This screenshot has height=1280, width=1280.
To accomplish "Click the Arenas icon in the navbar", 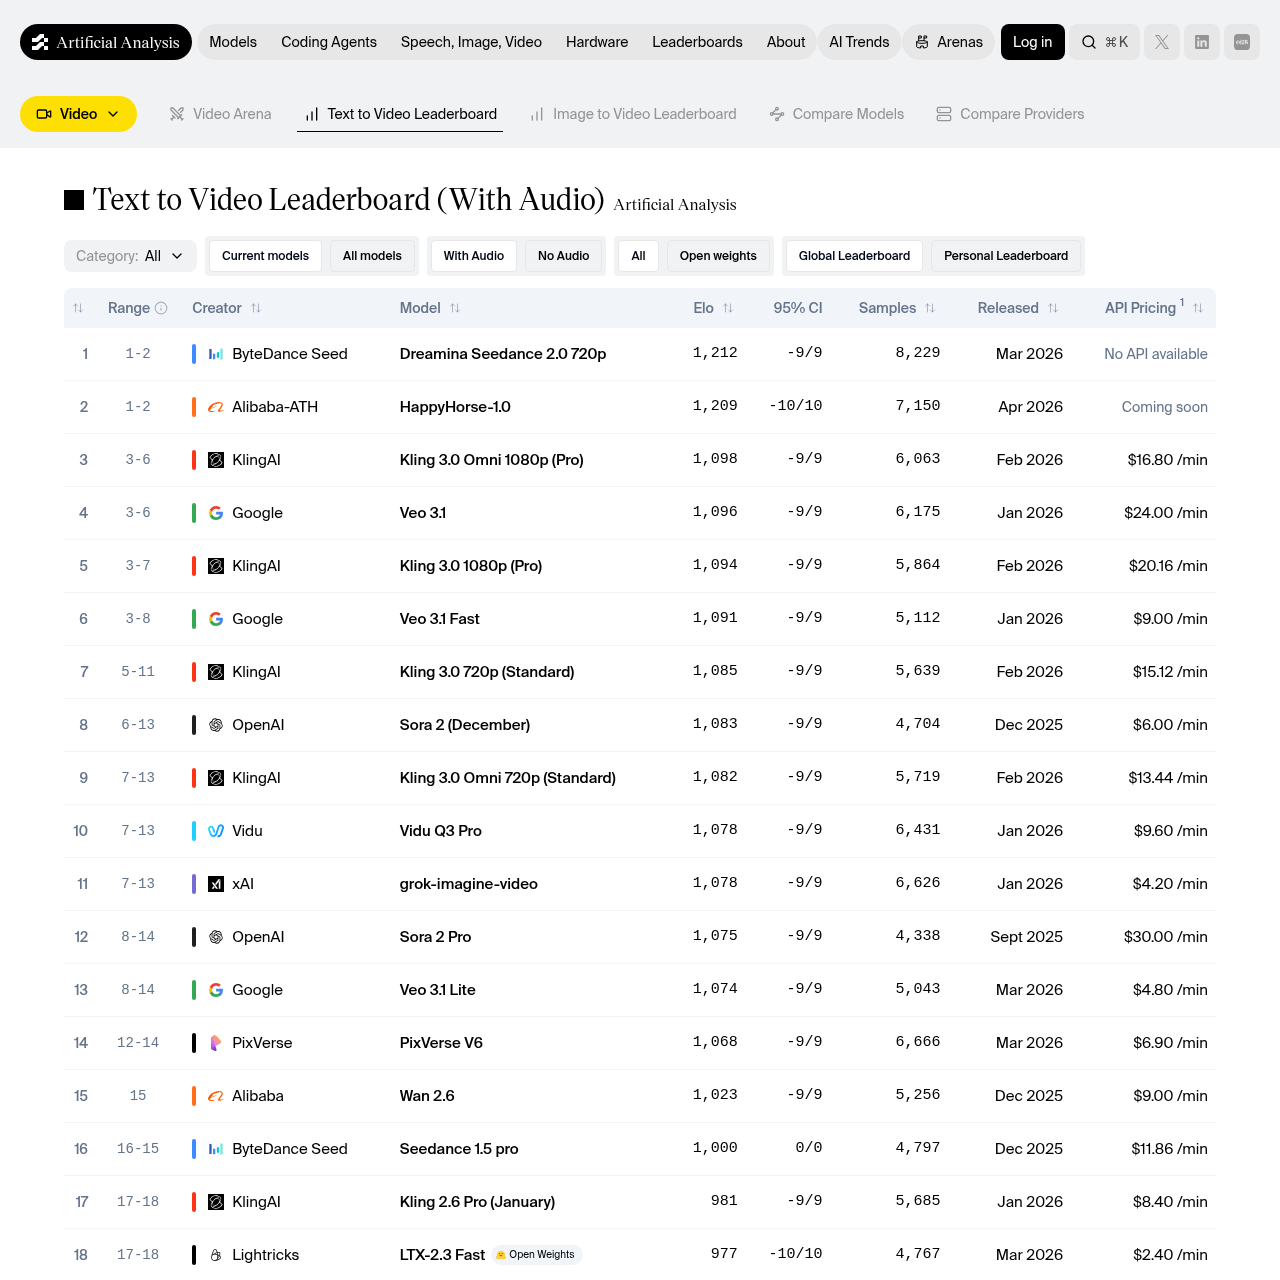I will tap(922, 42).
